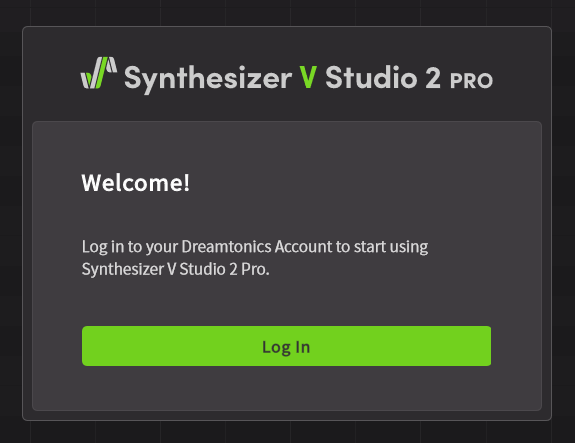This screenshot has width=575, height=443.
Task: Click the 'Synthesizer V Studio 2 Pro.' description line
Action: [175, 269]
